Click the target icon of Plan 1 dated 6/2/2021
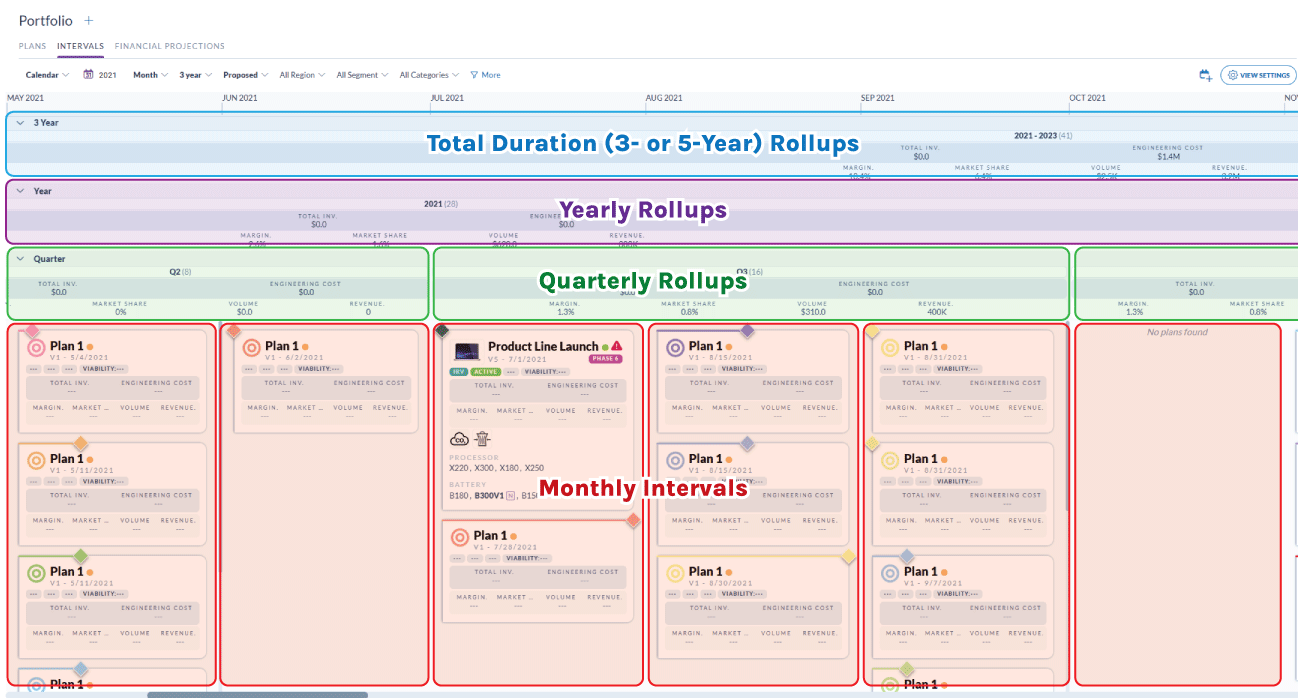1298x698 pixels. (x=251, y=348)
